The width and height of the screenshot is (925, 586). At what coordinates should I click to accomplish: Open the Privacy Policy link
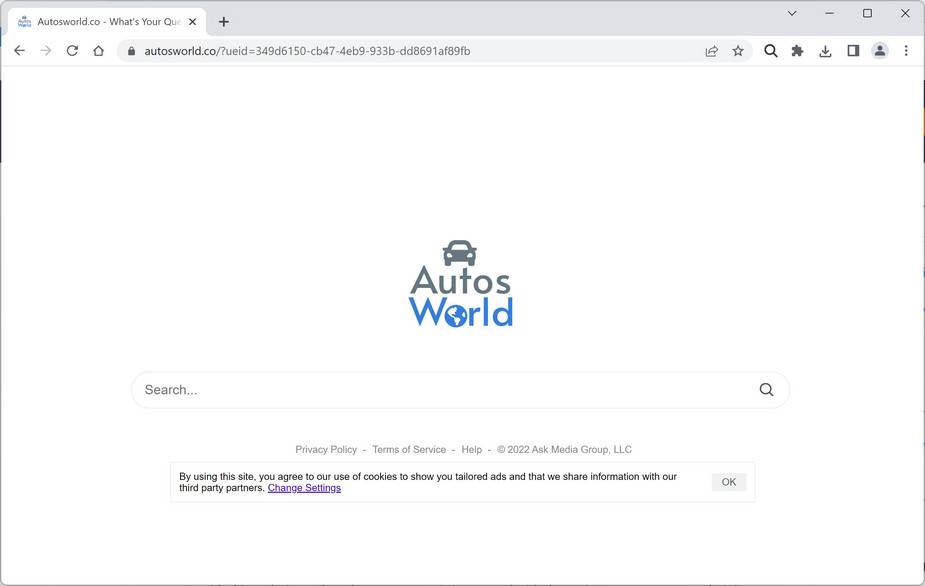(x=326, y=450)
